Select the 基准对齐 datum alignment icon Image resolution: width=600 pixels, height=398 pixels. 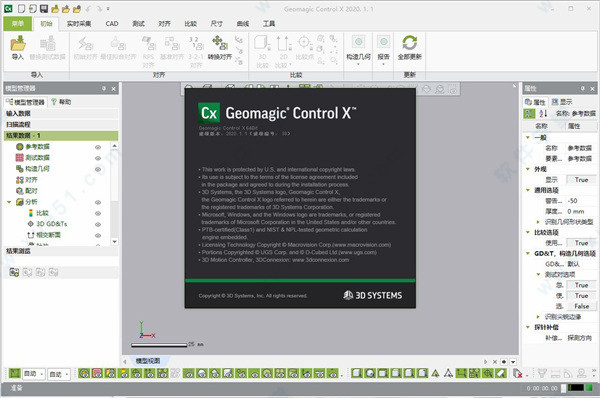(x=172, y=44)
